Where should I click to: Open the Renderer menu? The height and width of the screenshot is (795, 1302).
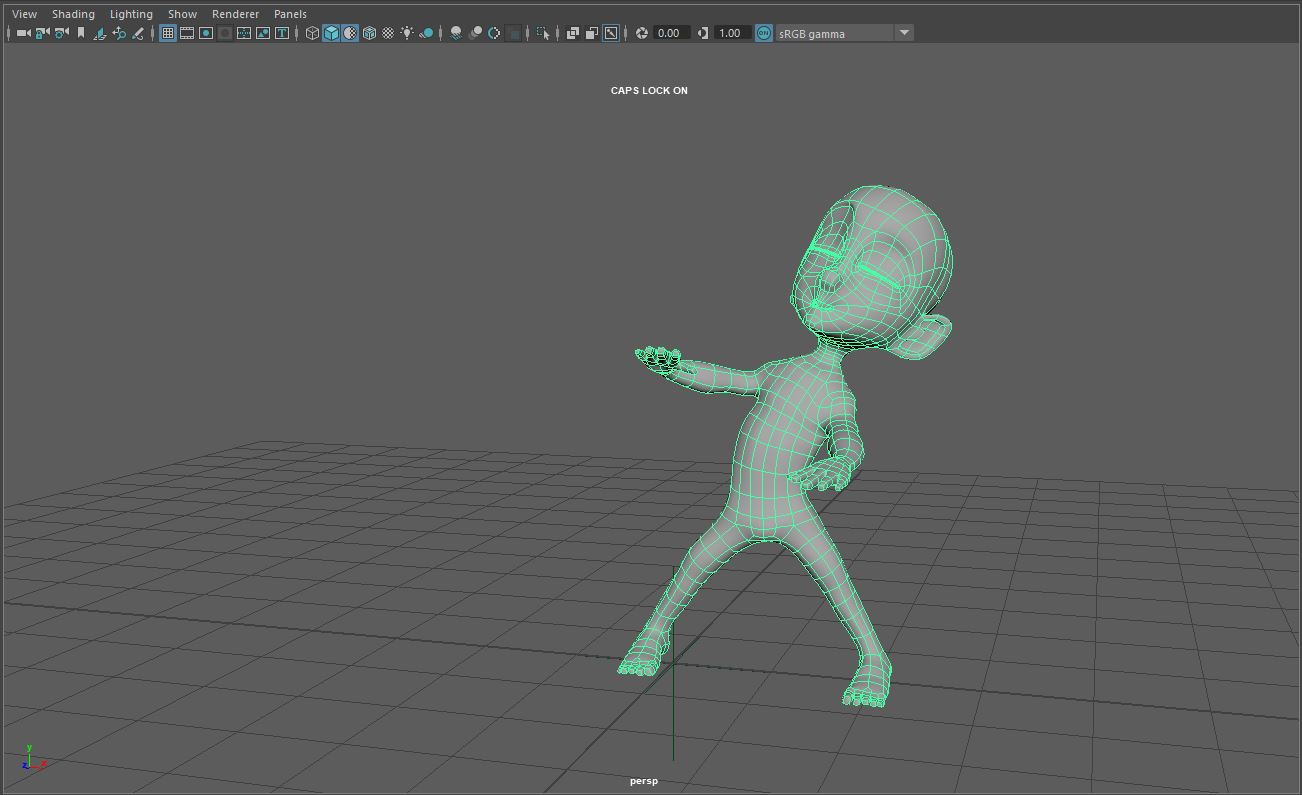point(235,14)
